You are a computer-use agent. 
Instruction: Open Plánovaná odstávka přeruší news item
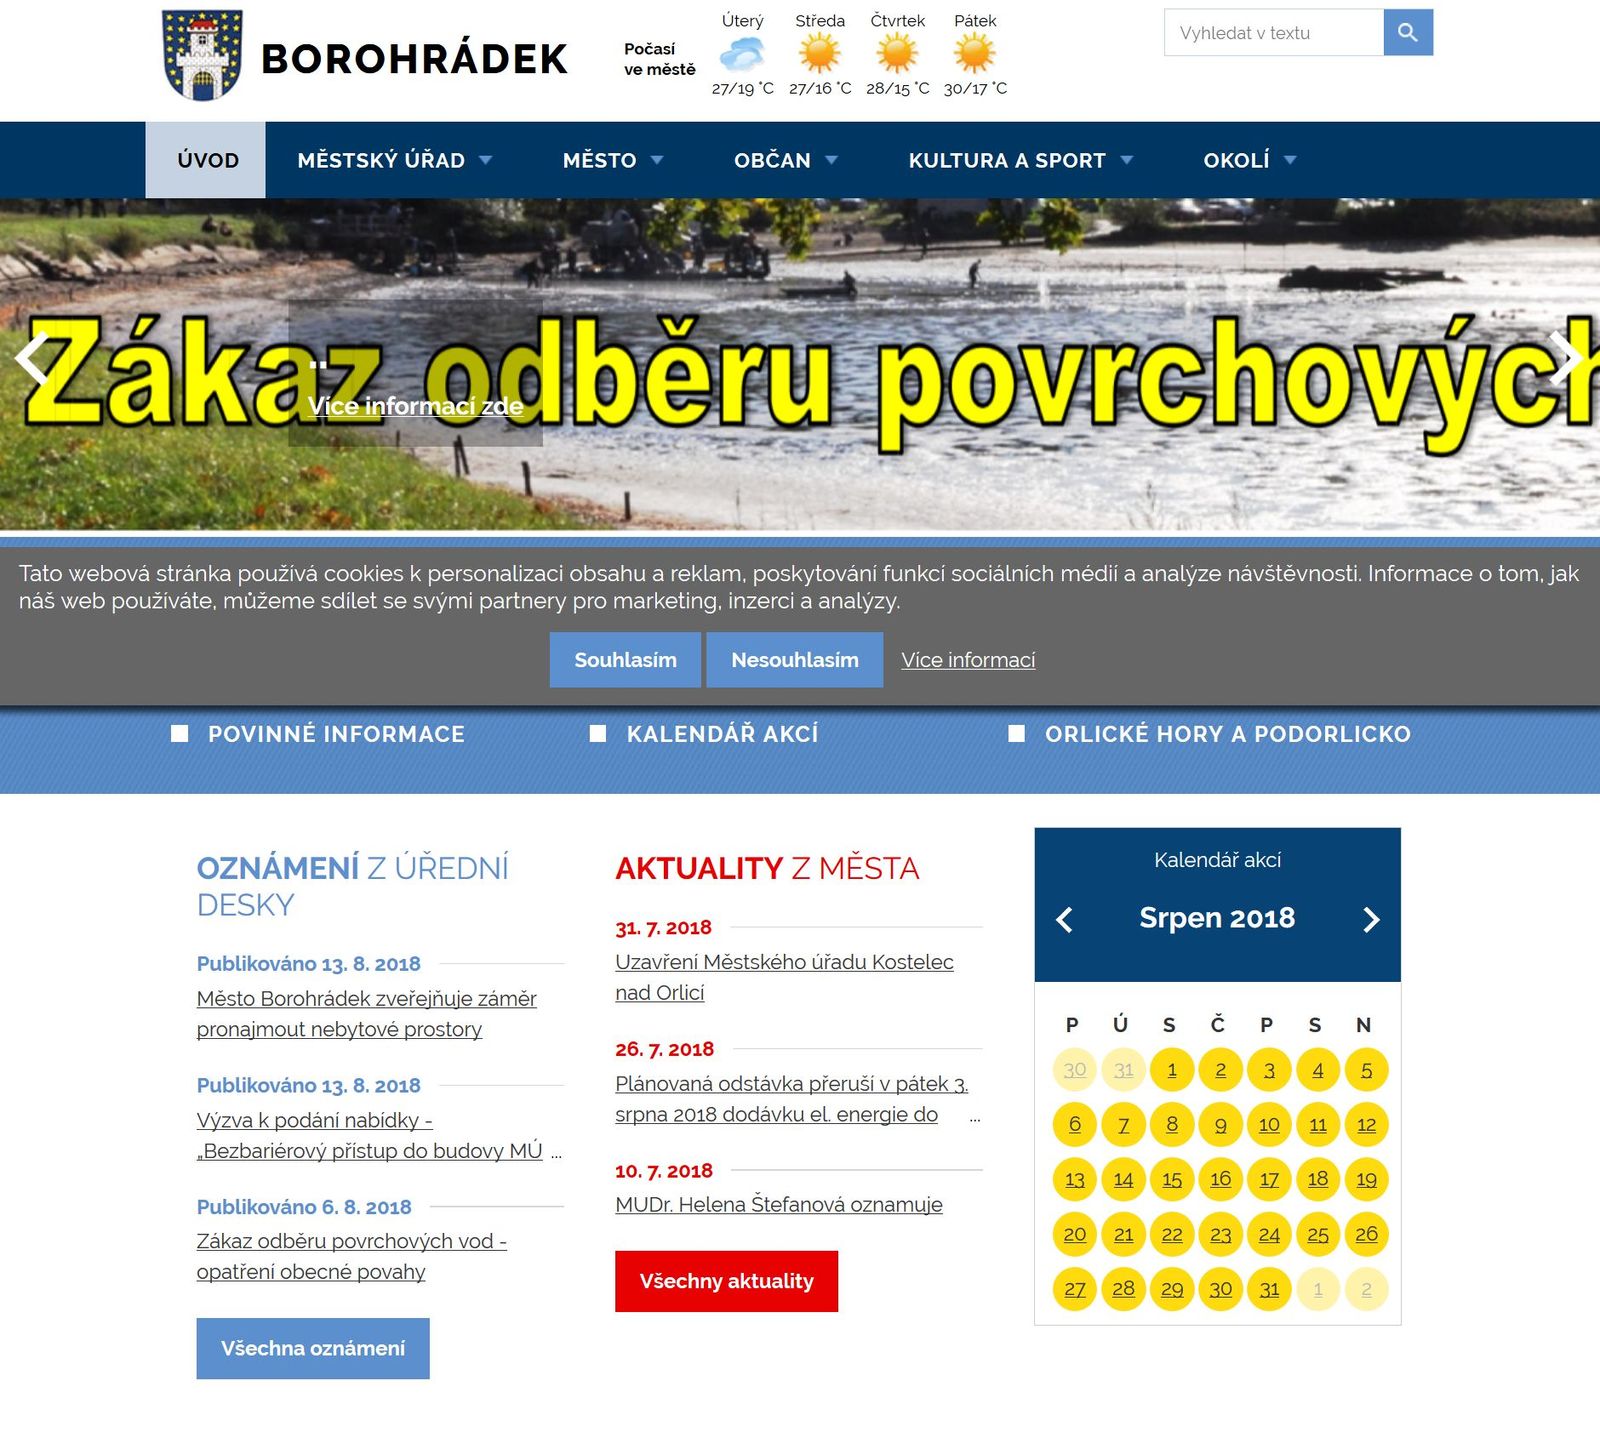point(792,1099)
